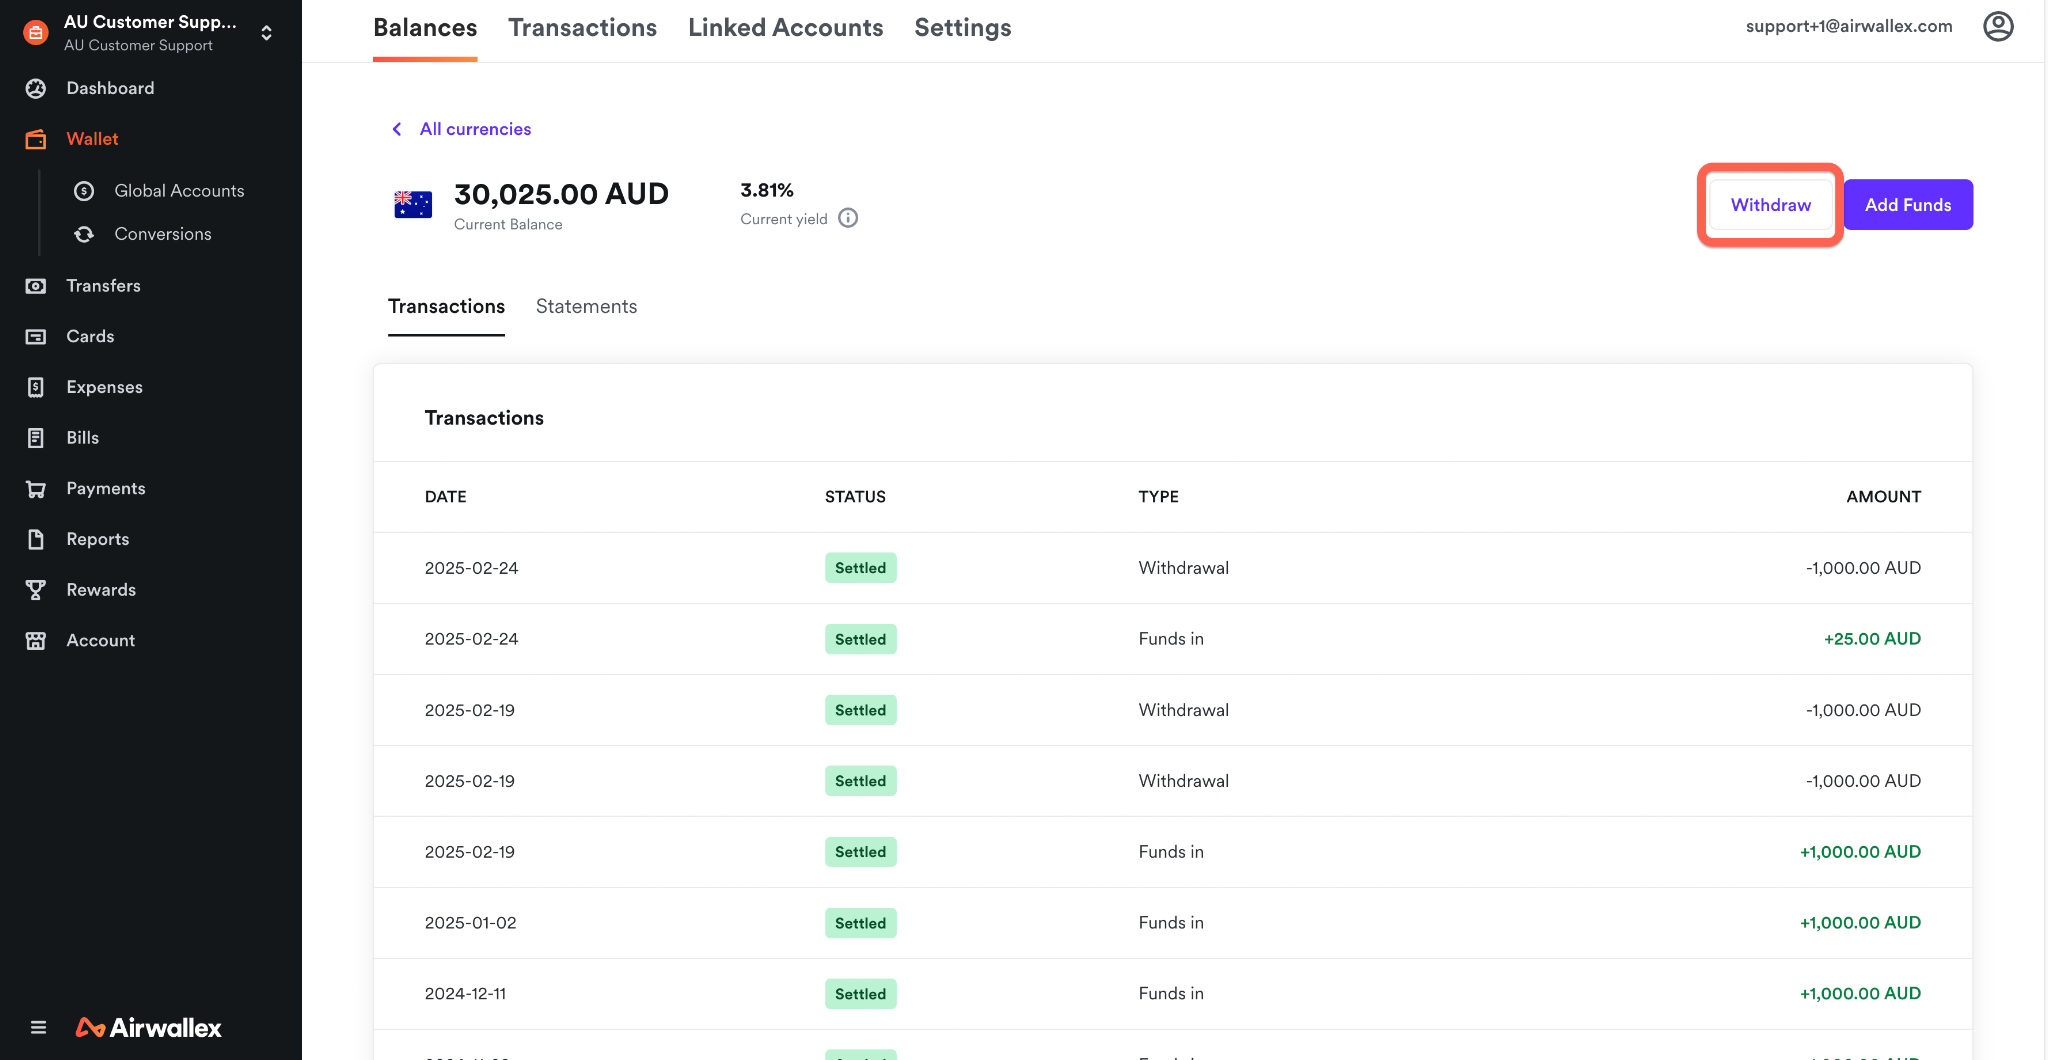Go to Bills in the sidebar
2048x1060 pixels.
82,438
